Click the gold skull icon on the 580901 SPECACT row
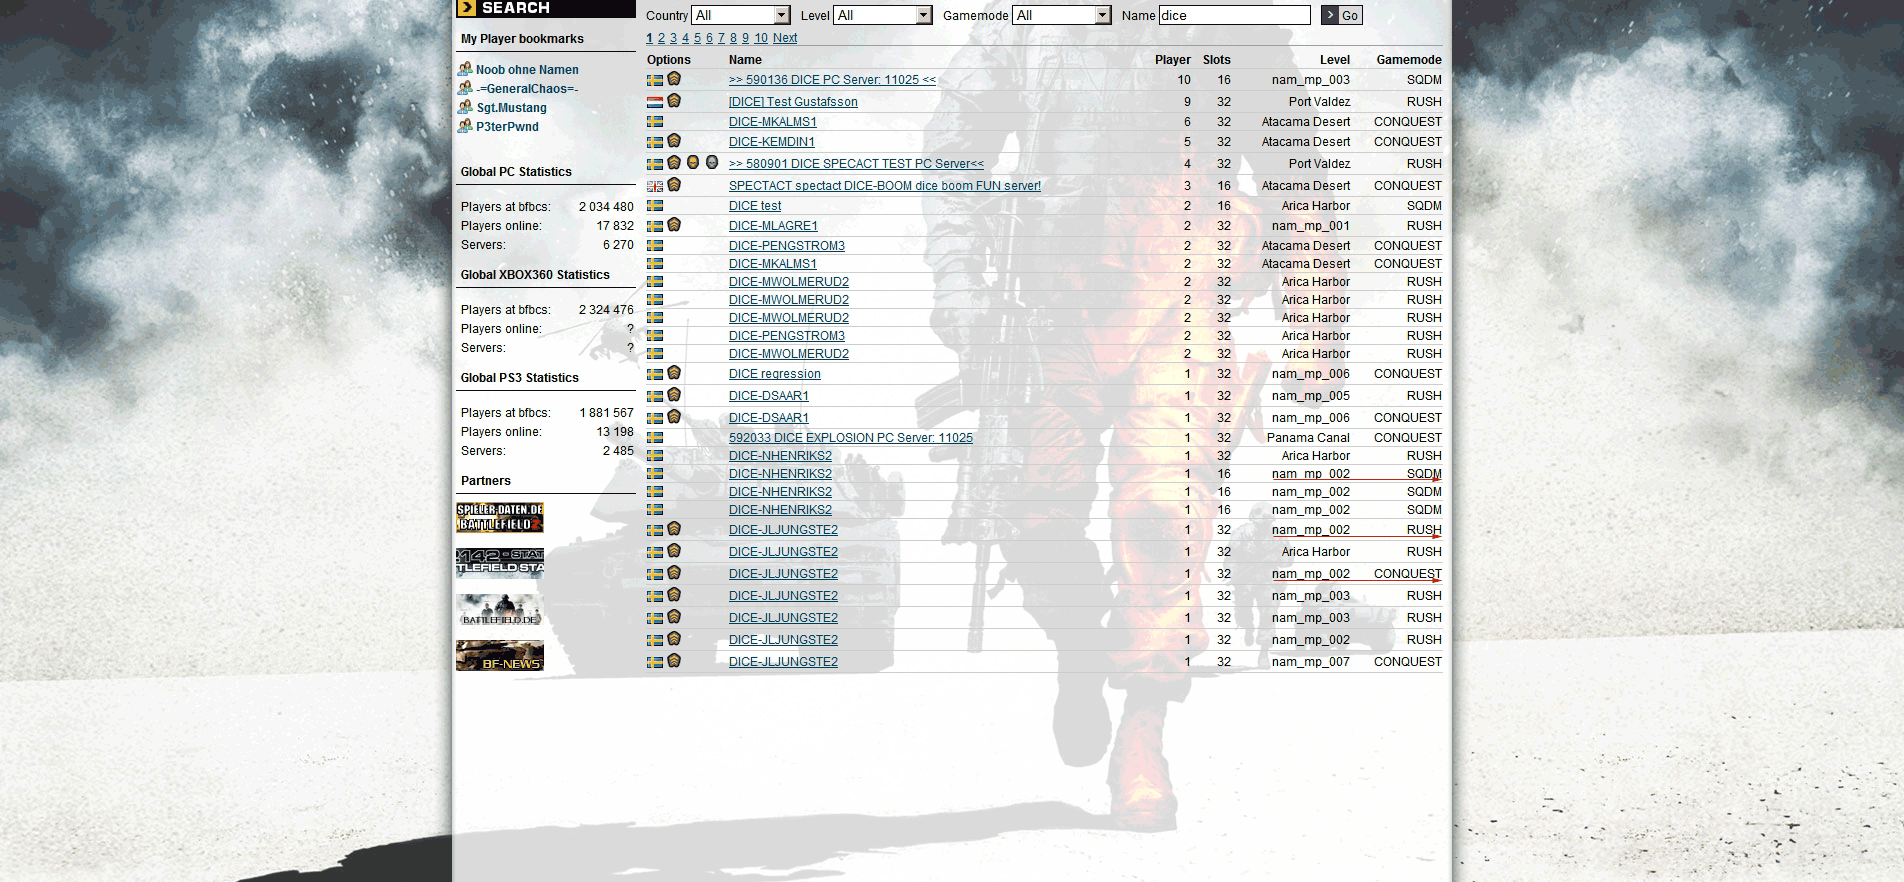This screenshot has height=882, width=1904. point(693,163)
